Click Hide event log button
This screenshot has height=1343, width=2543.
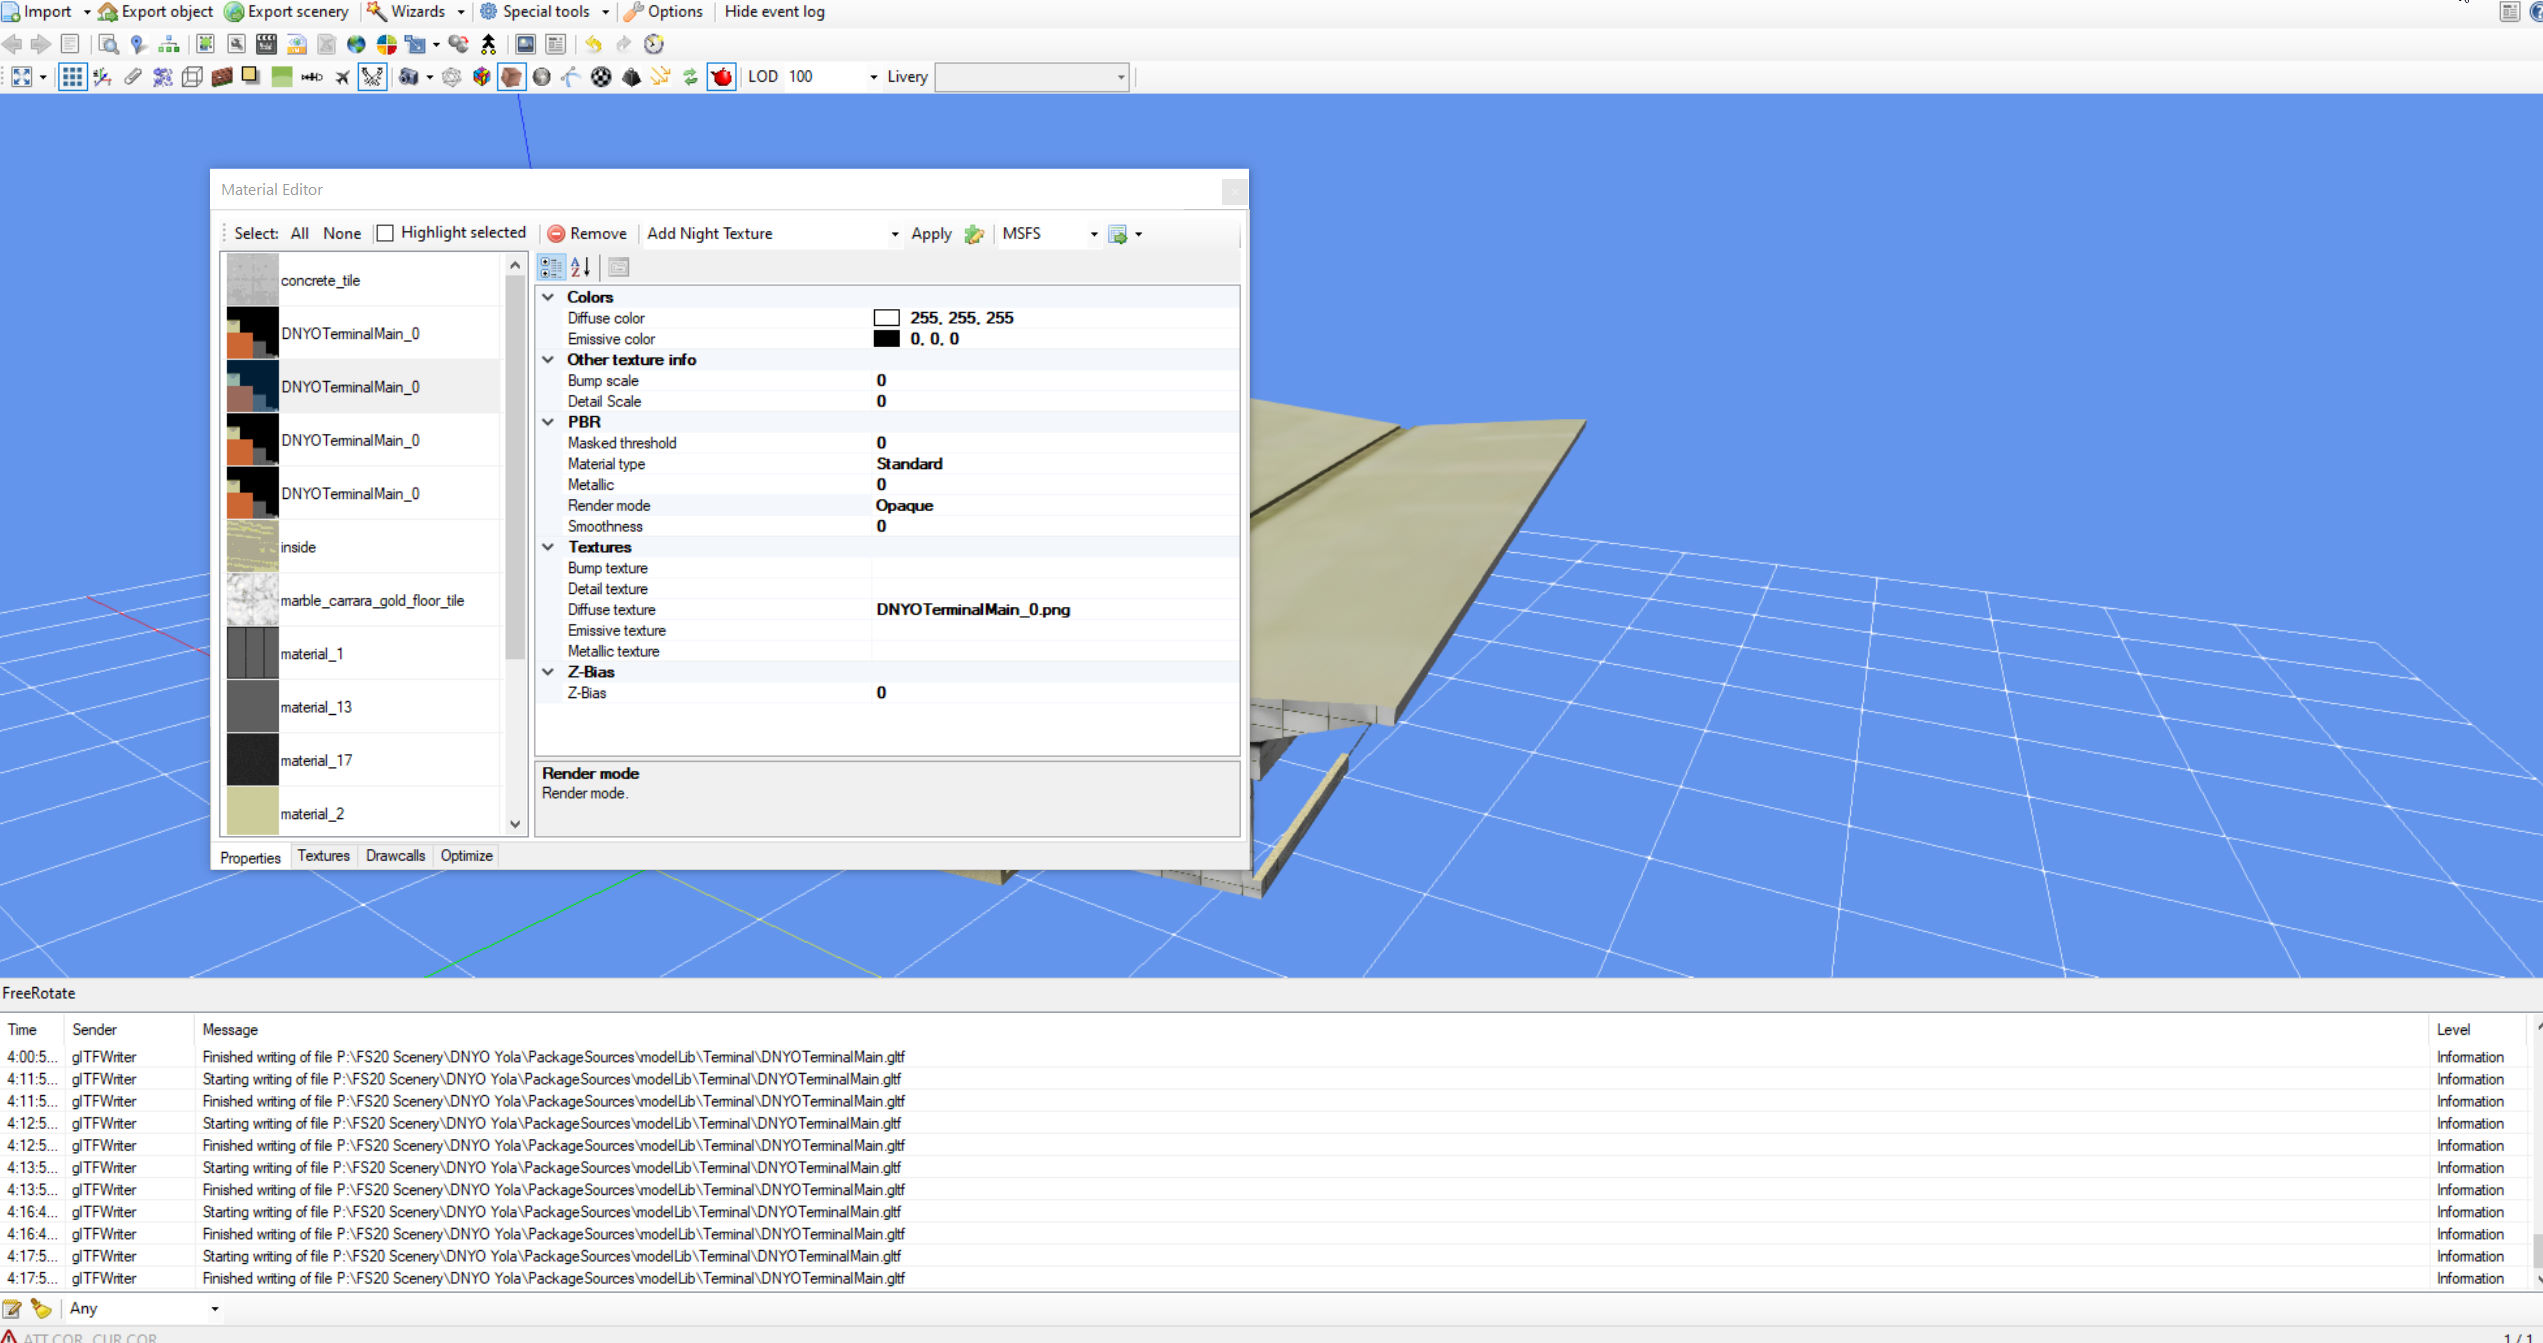tap(774, 12)
